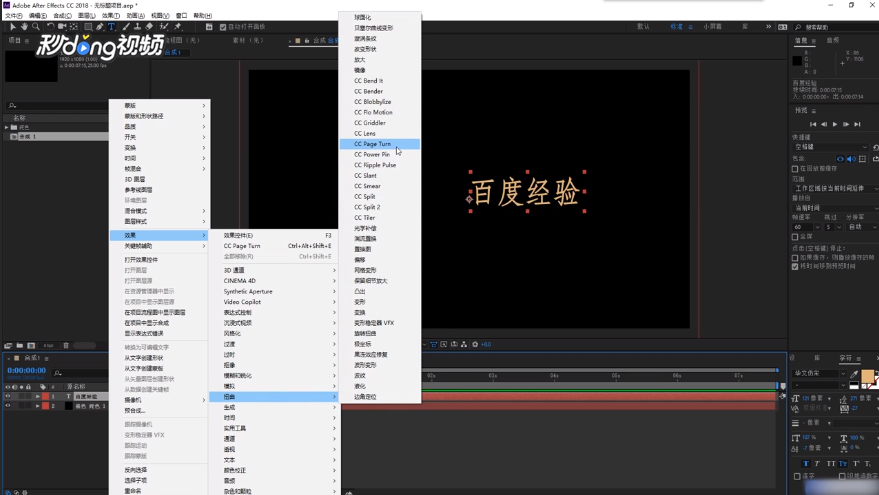Hide layer 2 via eye icon
Image resolution: width=879 pixels, height=495 pixels.
8,406
